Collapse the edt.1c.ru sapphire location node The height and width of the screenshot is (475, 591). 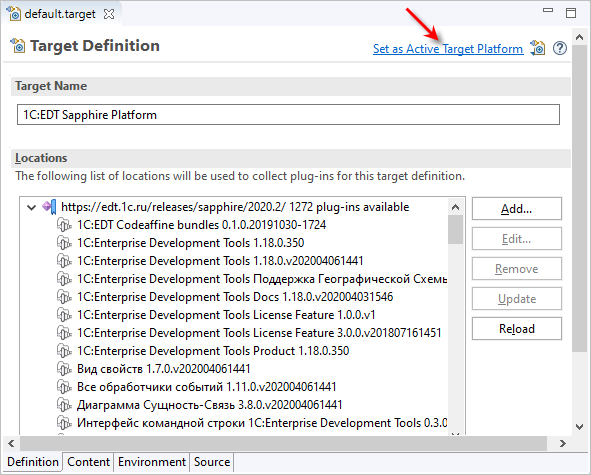pos(32,207)
